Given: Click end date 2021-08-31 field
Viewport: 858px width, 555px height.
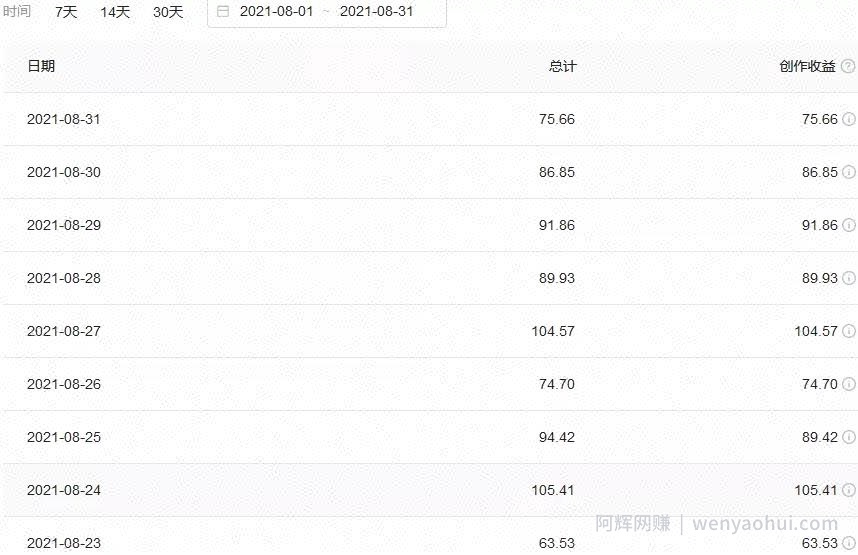Looking at the screenshot, I should tap(376, 11).
